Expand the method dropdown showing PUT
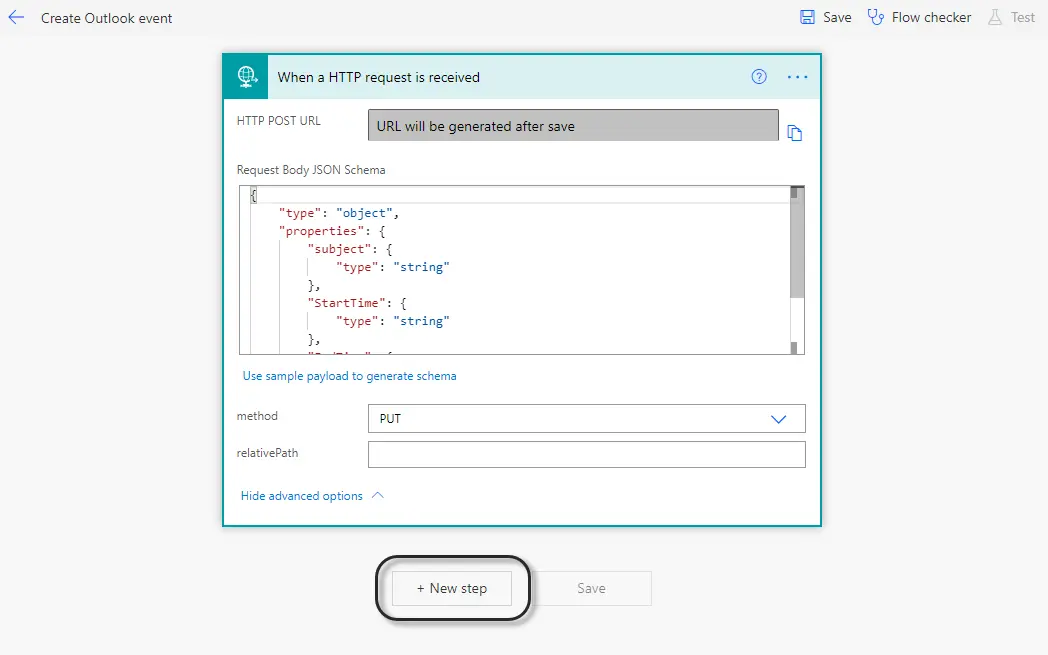The image size is (1048, 655). click(x=586, y=418)
